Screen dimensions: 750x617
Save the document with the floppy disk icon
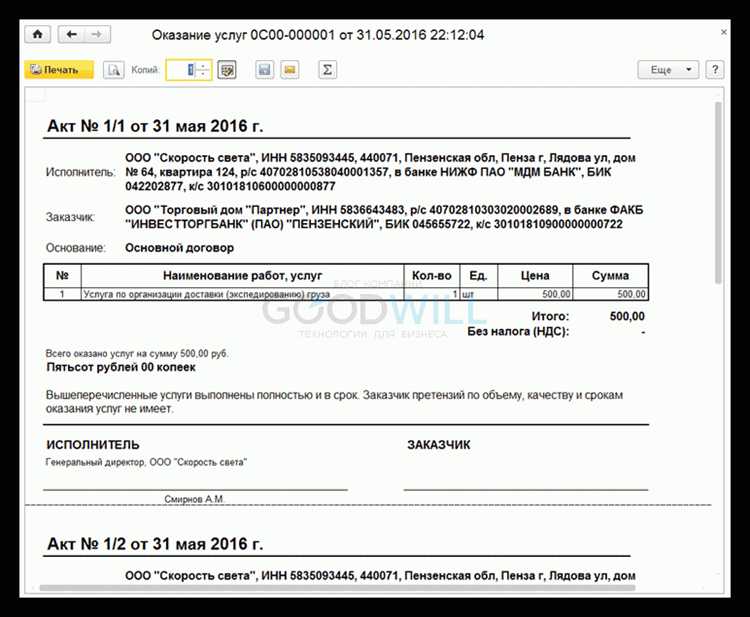click(265, 70)
